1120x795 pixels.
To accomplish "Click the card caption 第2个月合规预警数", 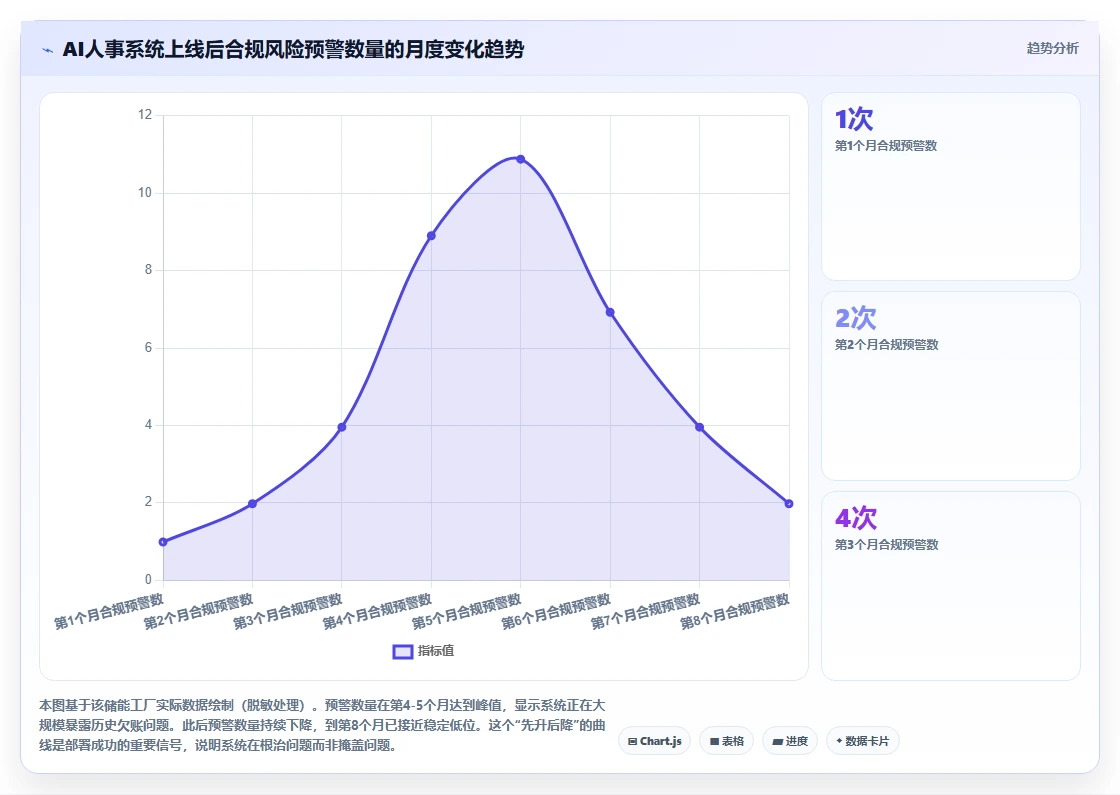I will click(x=886, y=345).
